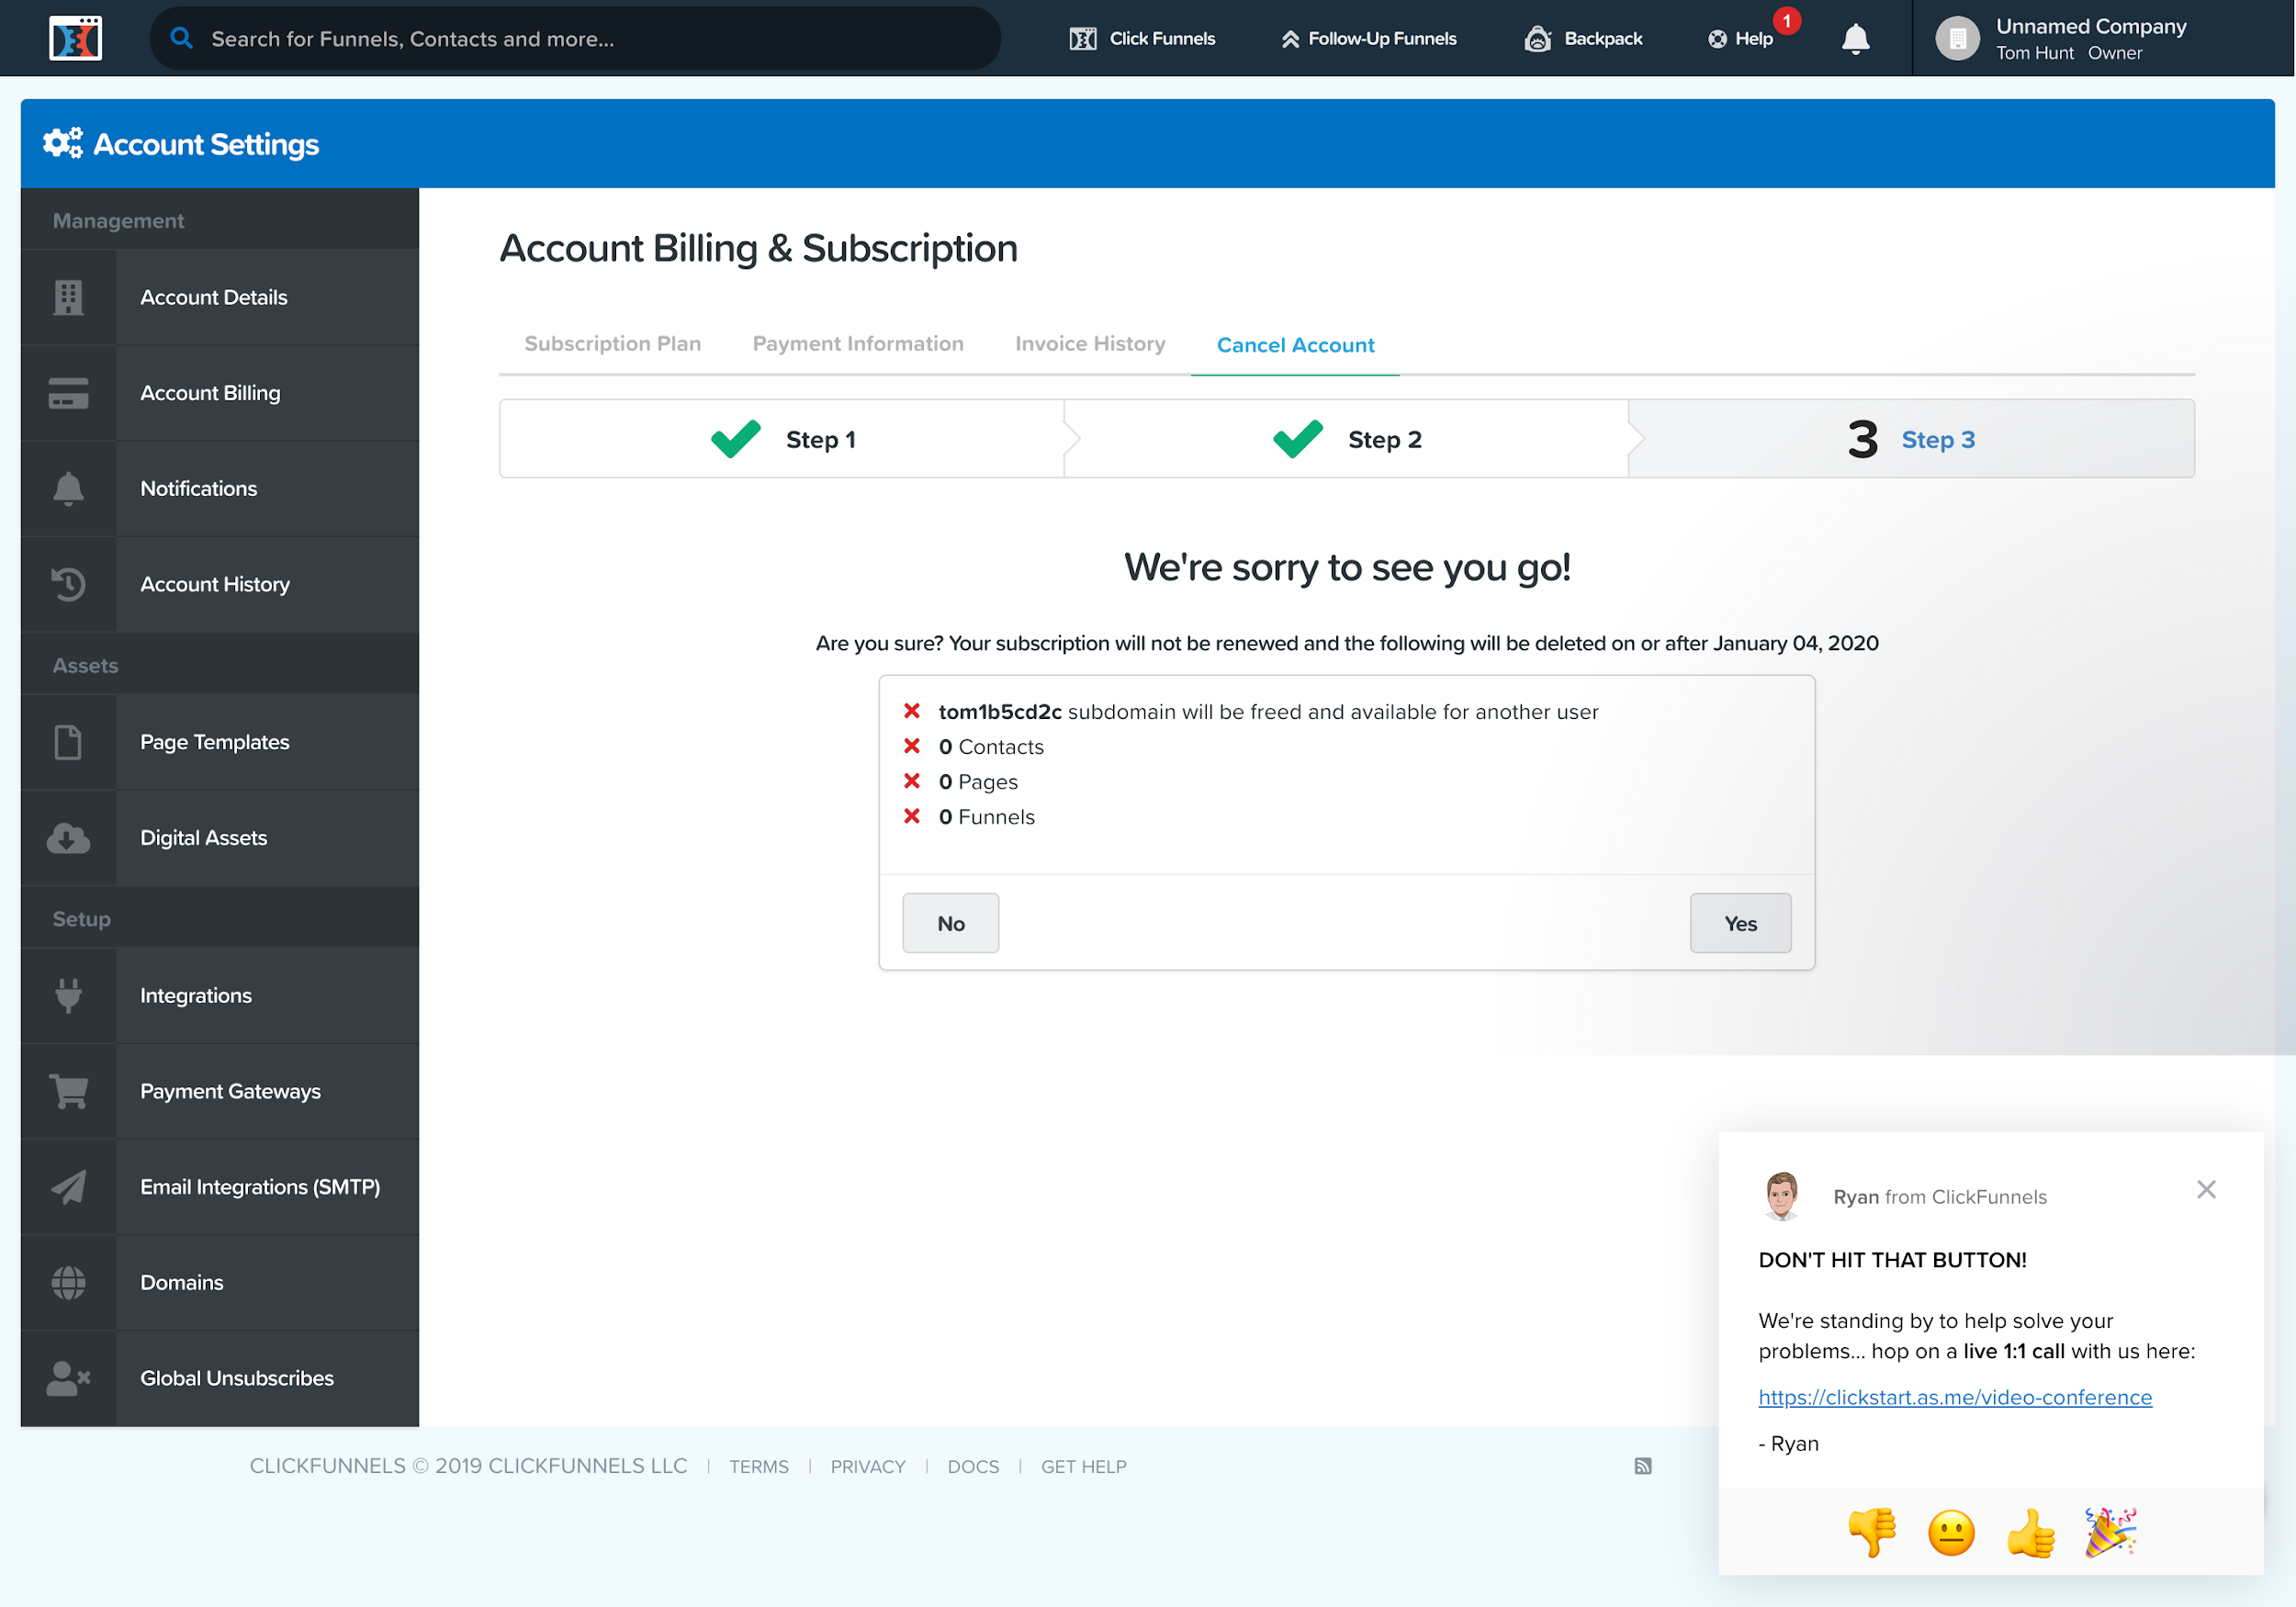Open Domains setup

(x=220, y=1282)
